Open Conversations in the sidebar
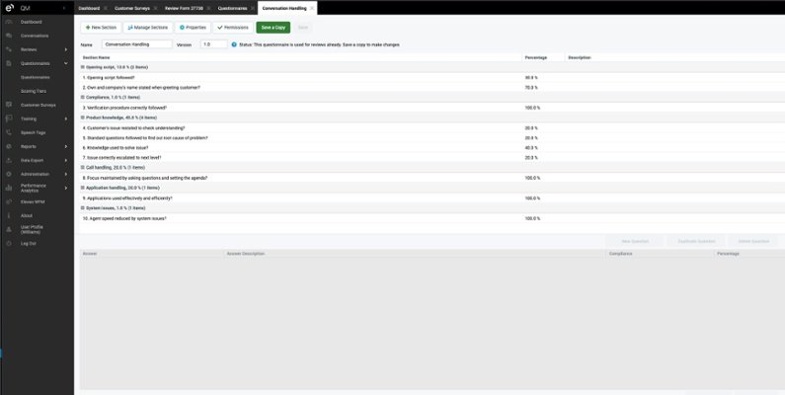The image size is (785, 395). (35, 36)
